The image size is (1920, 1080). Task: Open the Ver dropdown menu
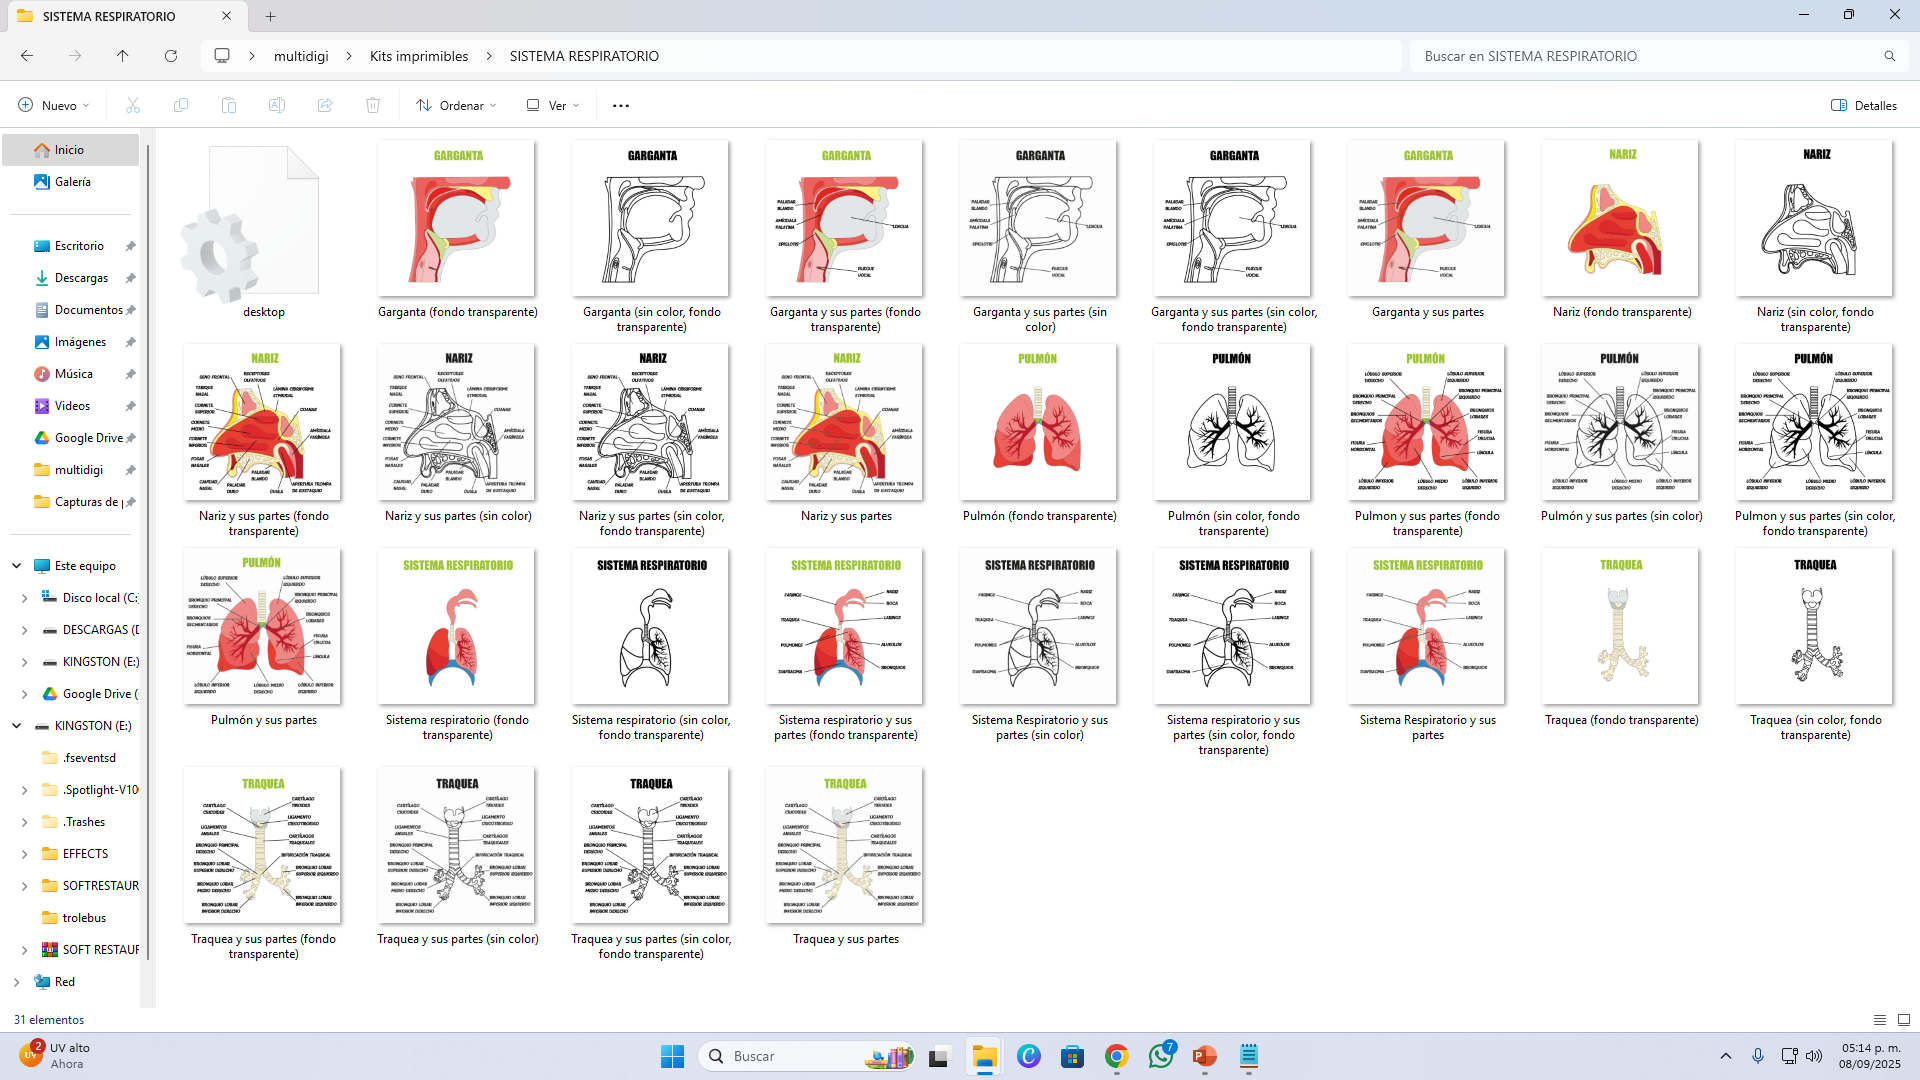click(x=553, y=105)
